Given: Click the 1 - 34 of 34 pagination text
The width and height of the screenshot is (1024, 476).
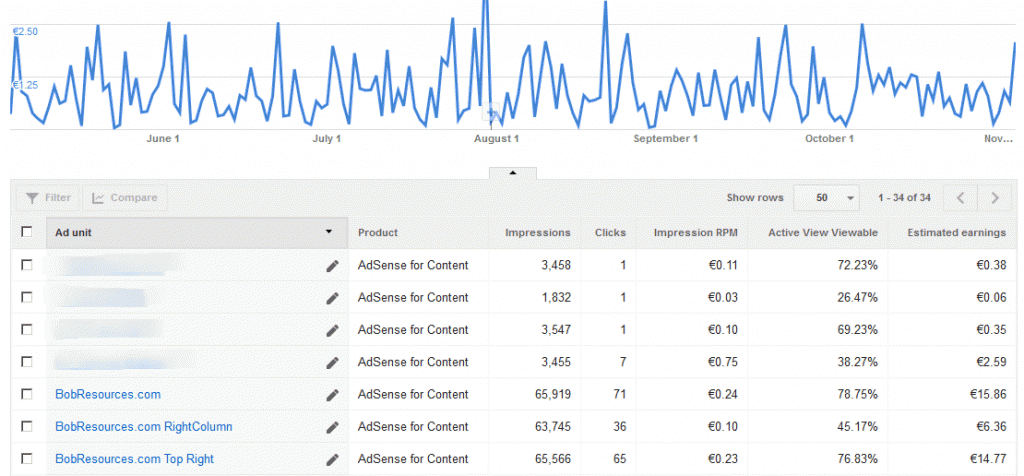Looking at the screenshot, I should point(904,197).
